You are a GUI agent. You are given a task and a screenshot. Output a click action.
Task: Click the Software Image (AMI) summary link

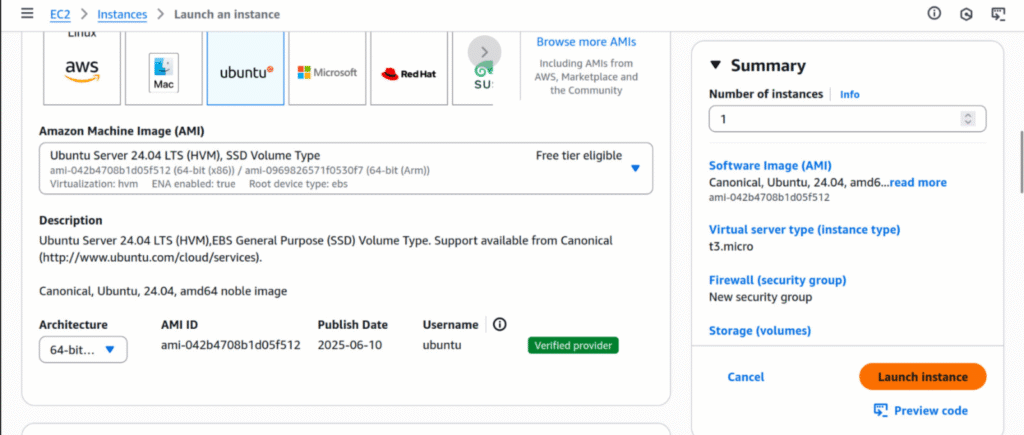tap(771, 165)
